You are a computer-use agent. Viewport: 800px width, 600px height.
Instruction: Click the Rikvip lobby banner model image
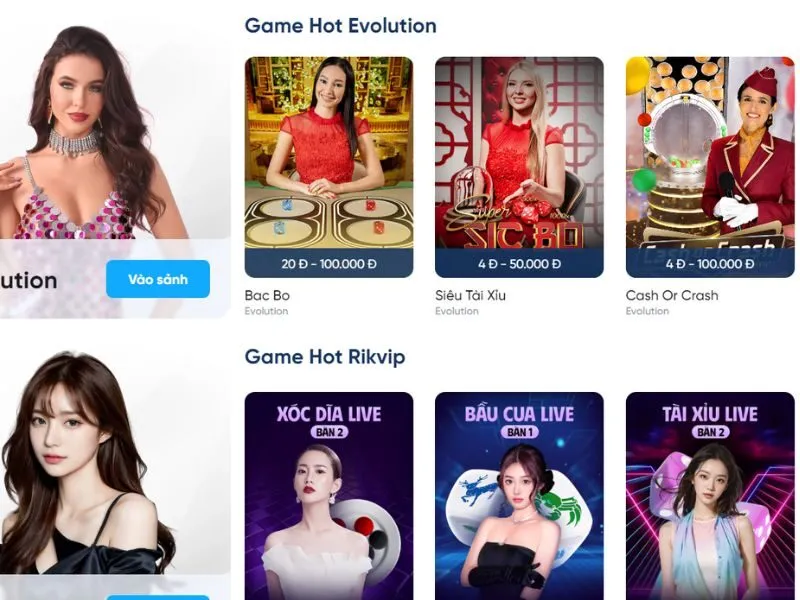[x=89, y=462]
